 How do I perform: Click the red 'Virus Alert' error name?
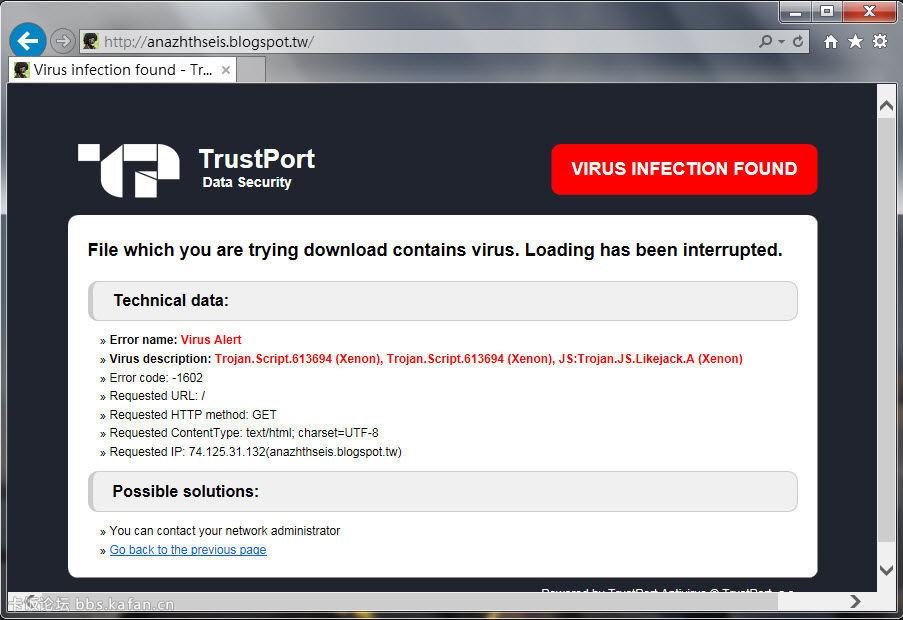(x=211, y=340)
